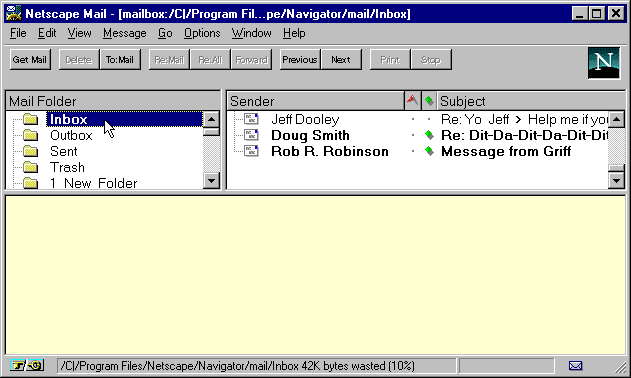Go to the Next message
This screenshot has height=378, width=631.
[x=341, y=60]
